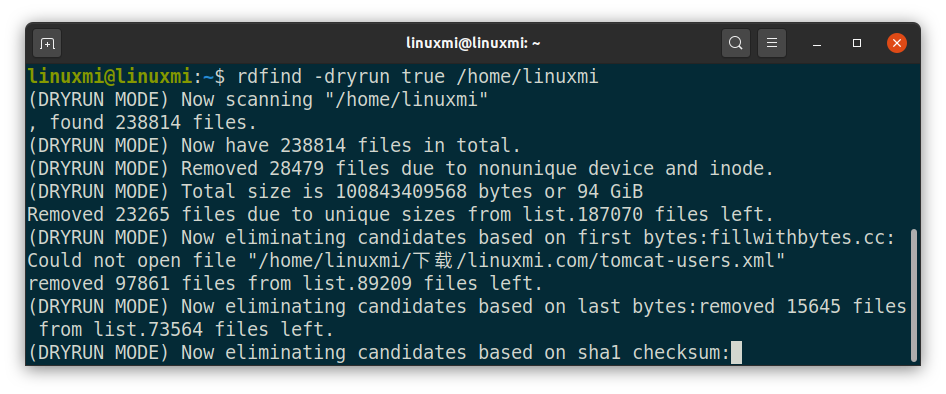
Task: Click the terminal vertical scrollbar
Action: [914, 294]
